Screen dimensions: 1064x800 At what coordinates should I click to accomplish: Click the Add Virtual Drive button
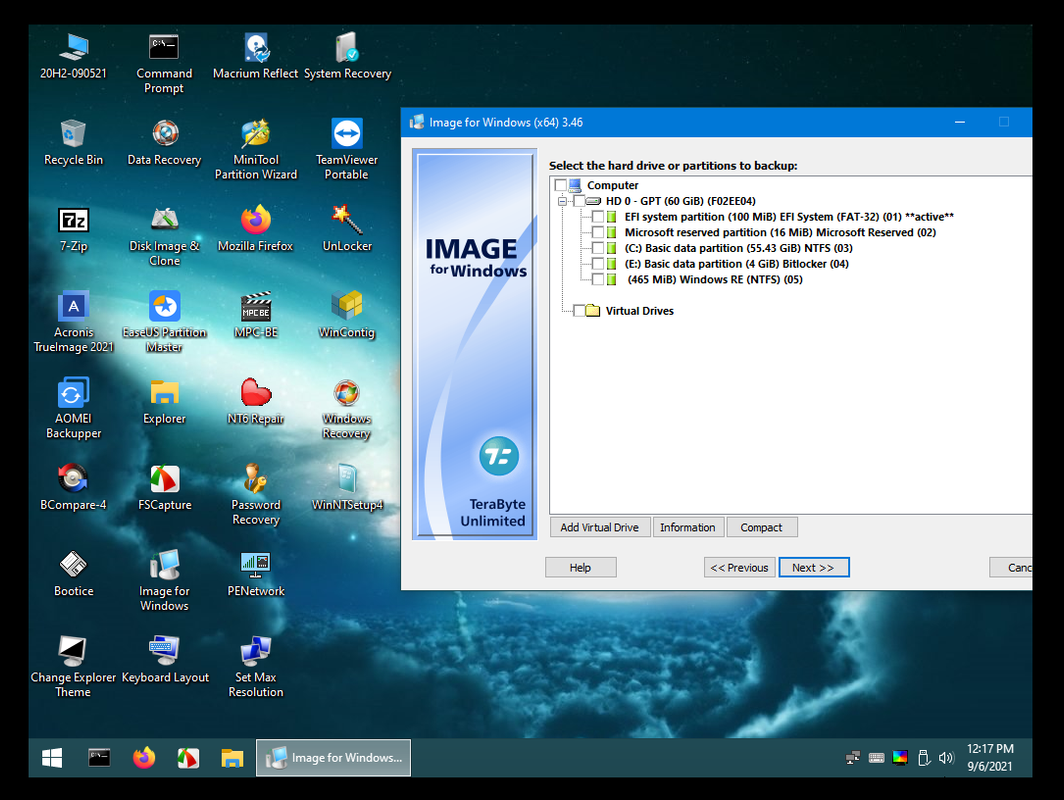point(599,527)
